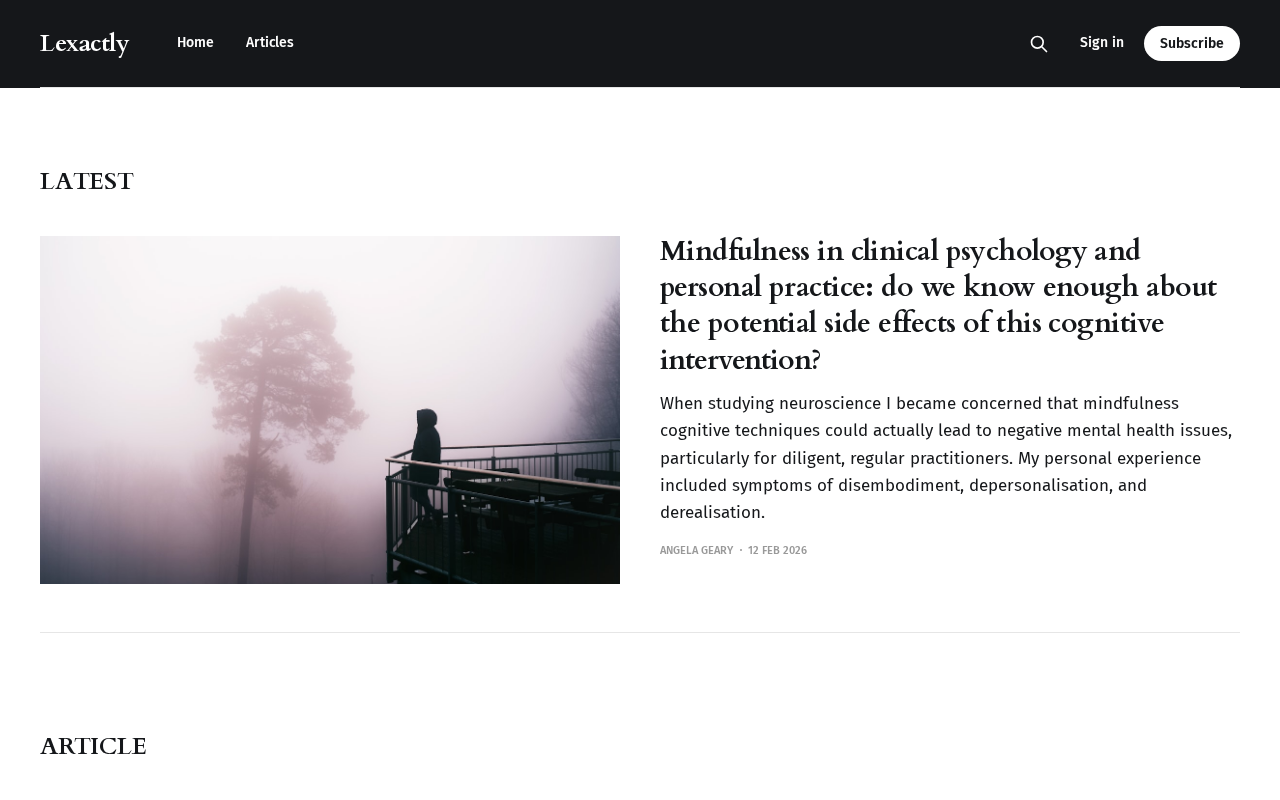Screen dimensions: 1280x800
Task: Click the ARTICLE section heading
Action: [93, 747]
